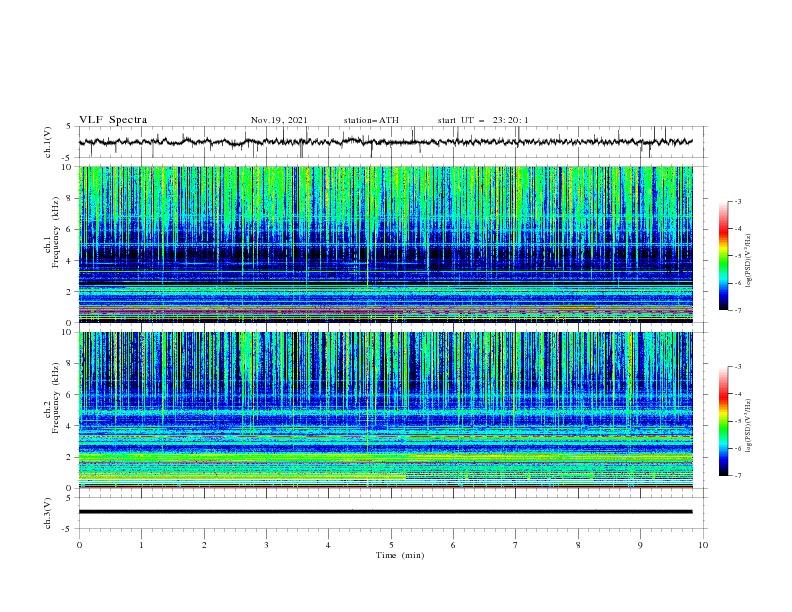Click the time axis tick label '6'

[453, 545]
